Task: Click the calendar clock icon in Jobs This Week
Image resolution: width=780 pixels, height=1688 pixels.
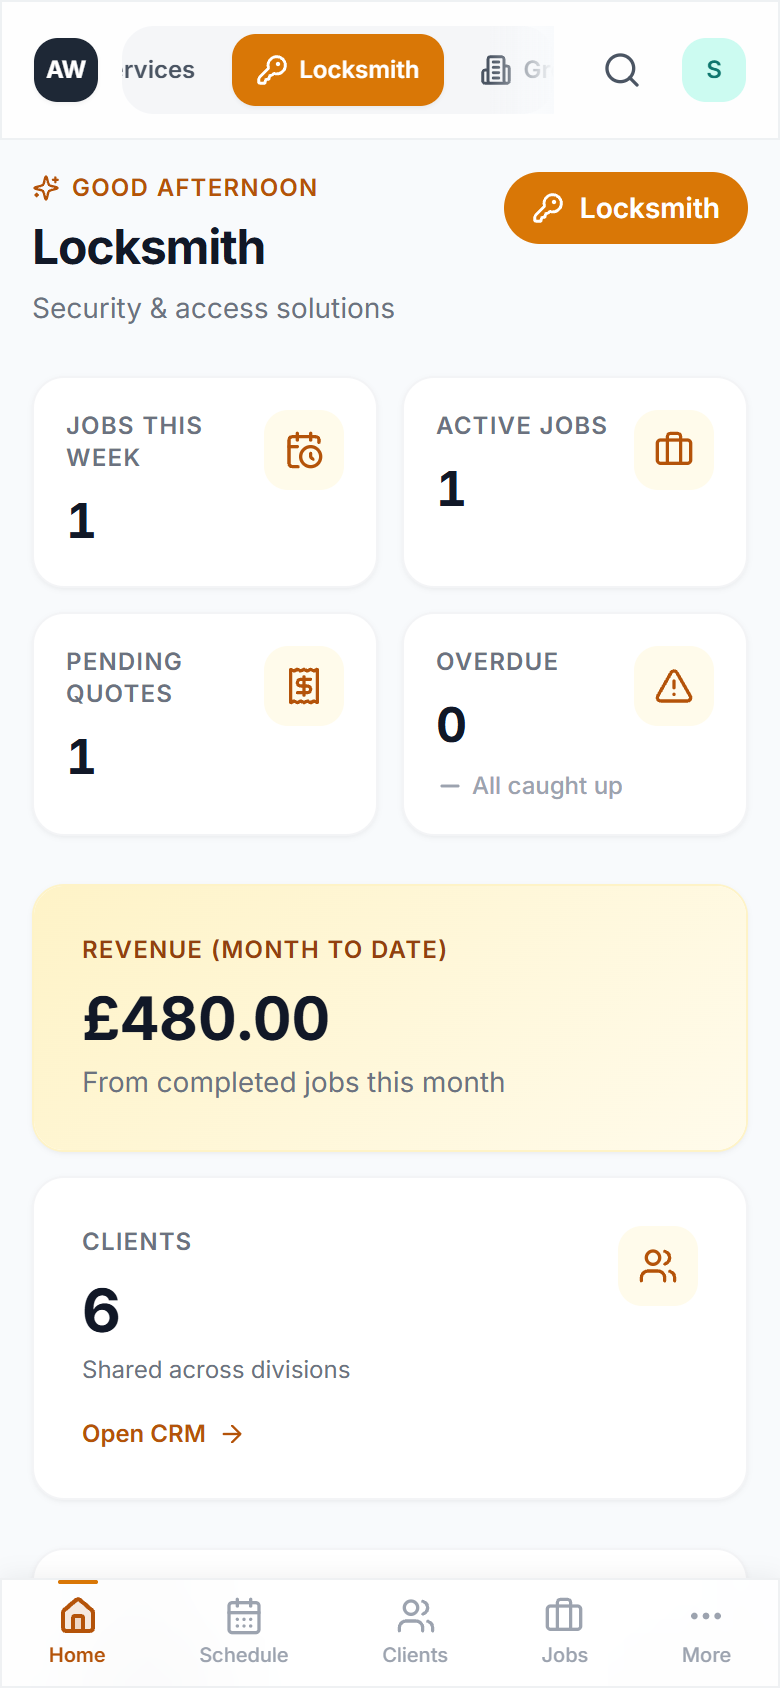Action: point(304,451)
